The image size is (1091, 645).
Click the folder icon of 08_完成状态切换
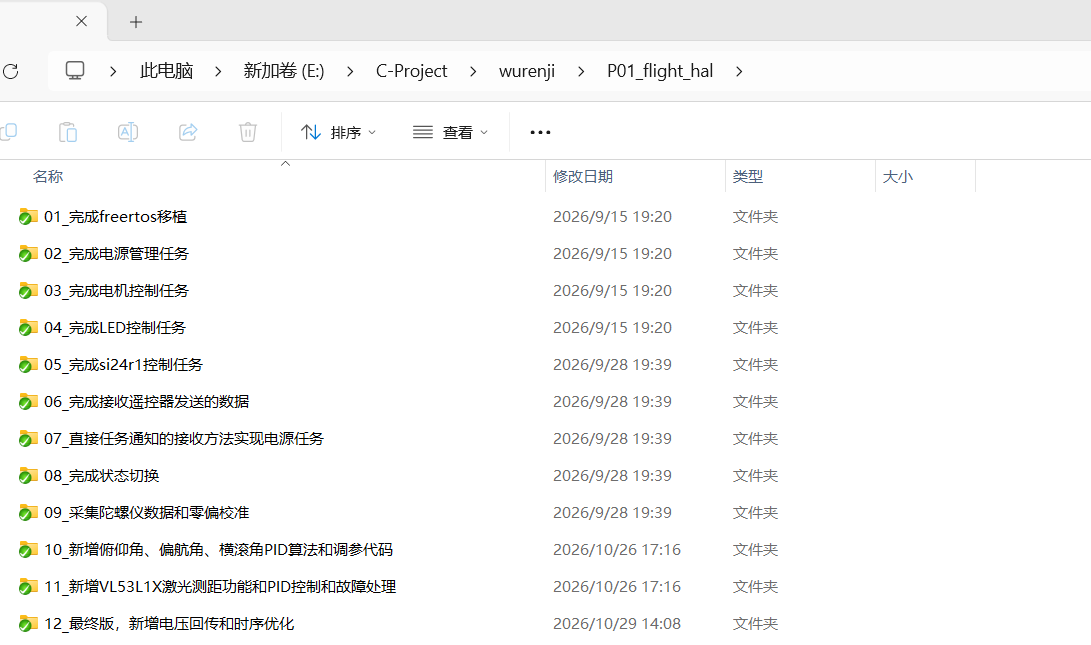click(x=28, y=475)
